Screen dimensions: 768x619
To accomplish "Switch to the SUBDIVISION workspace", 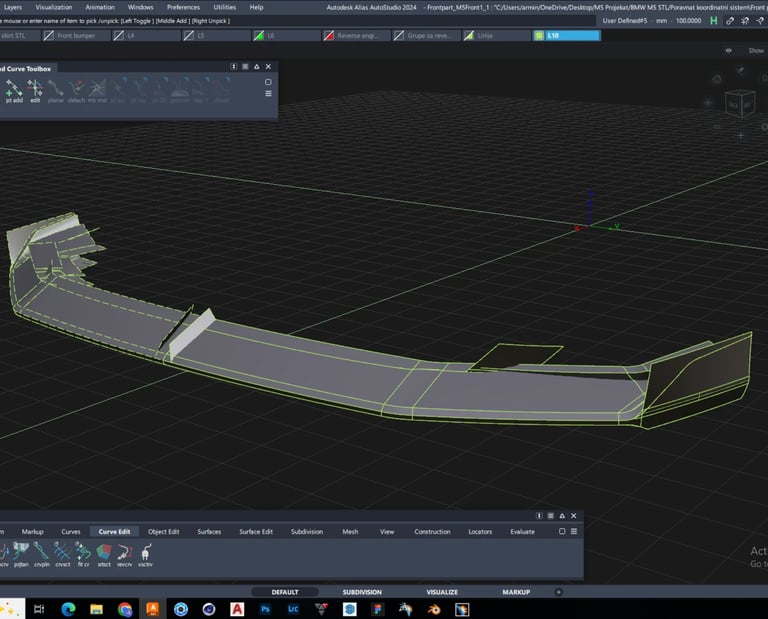I will 362,592.
